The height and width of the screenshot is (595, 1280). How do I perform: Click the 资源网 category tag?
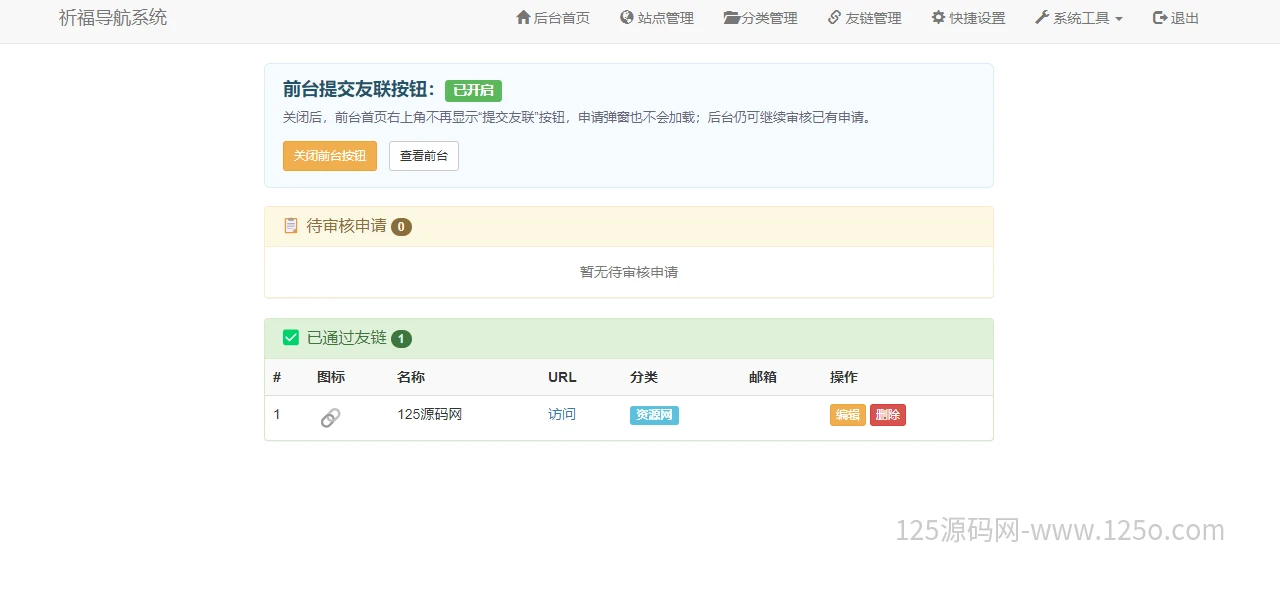pos(654,415)
